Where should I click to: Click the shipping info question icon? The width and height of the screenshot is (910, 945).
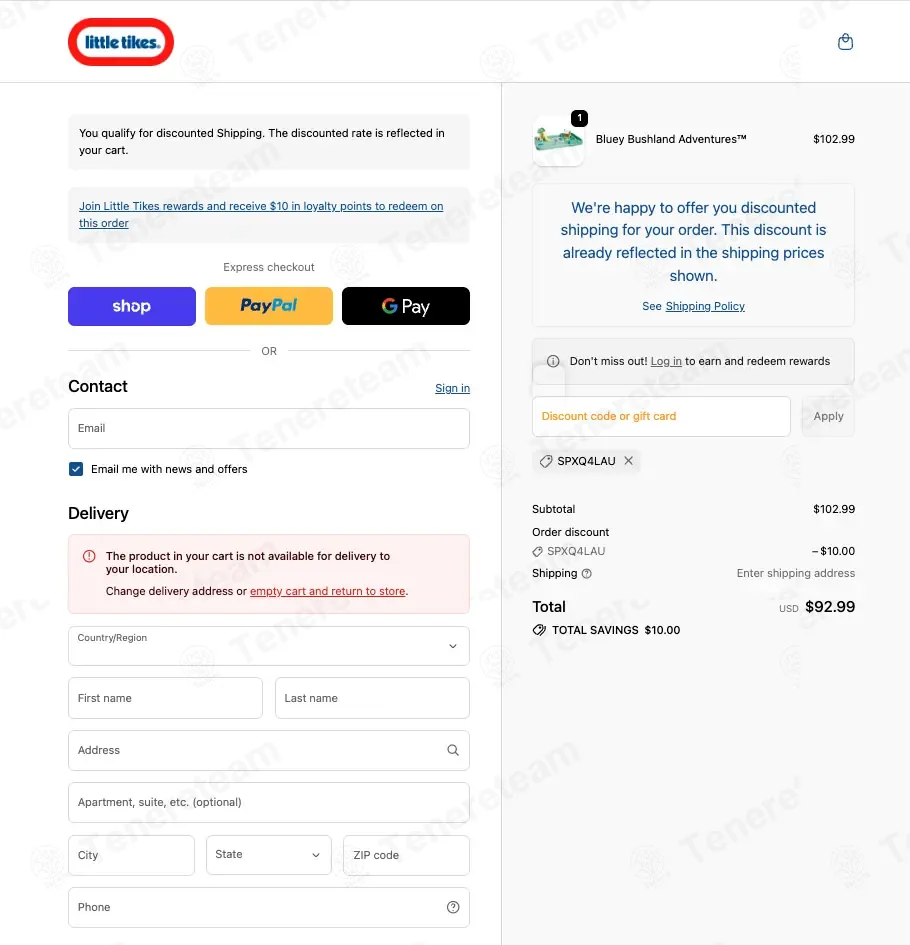click(586, 574)
